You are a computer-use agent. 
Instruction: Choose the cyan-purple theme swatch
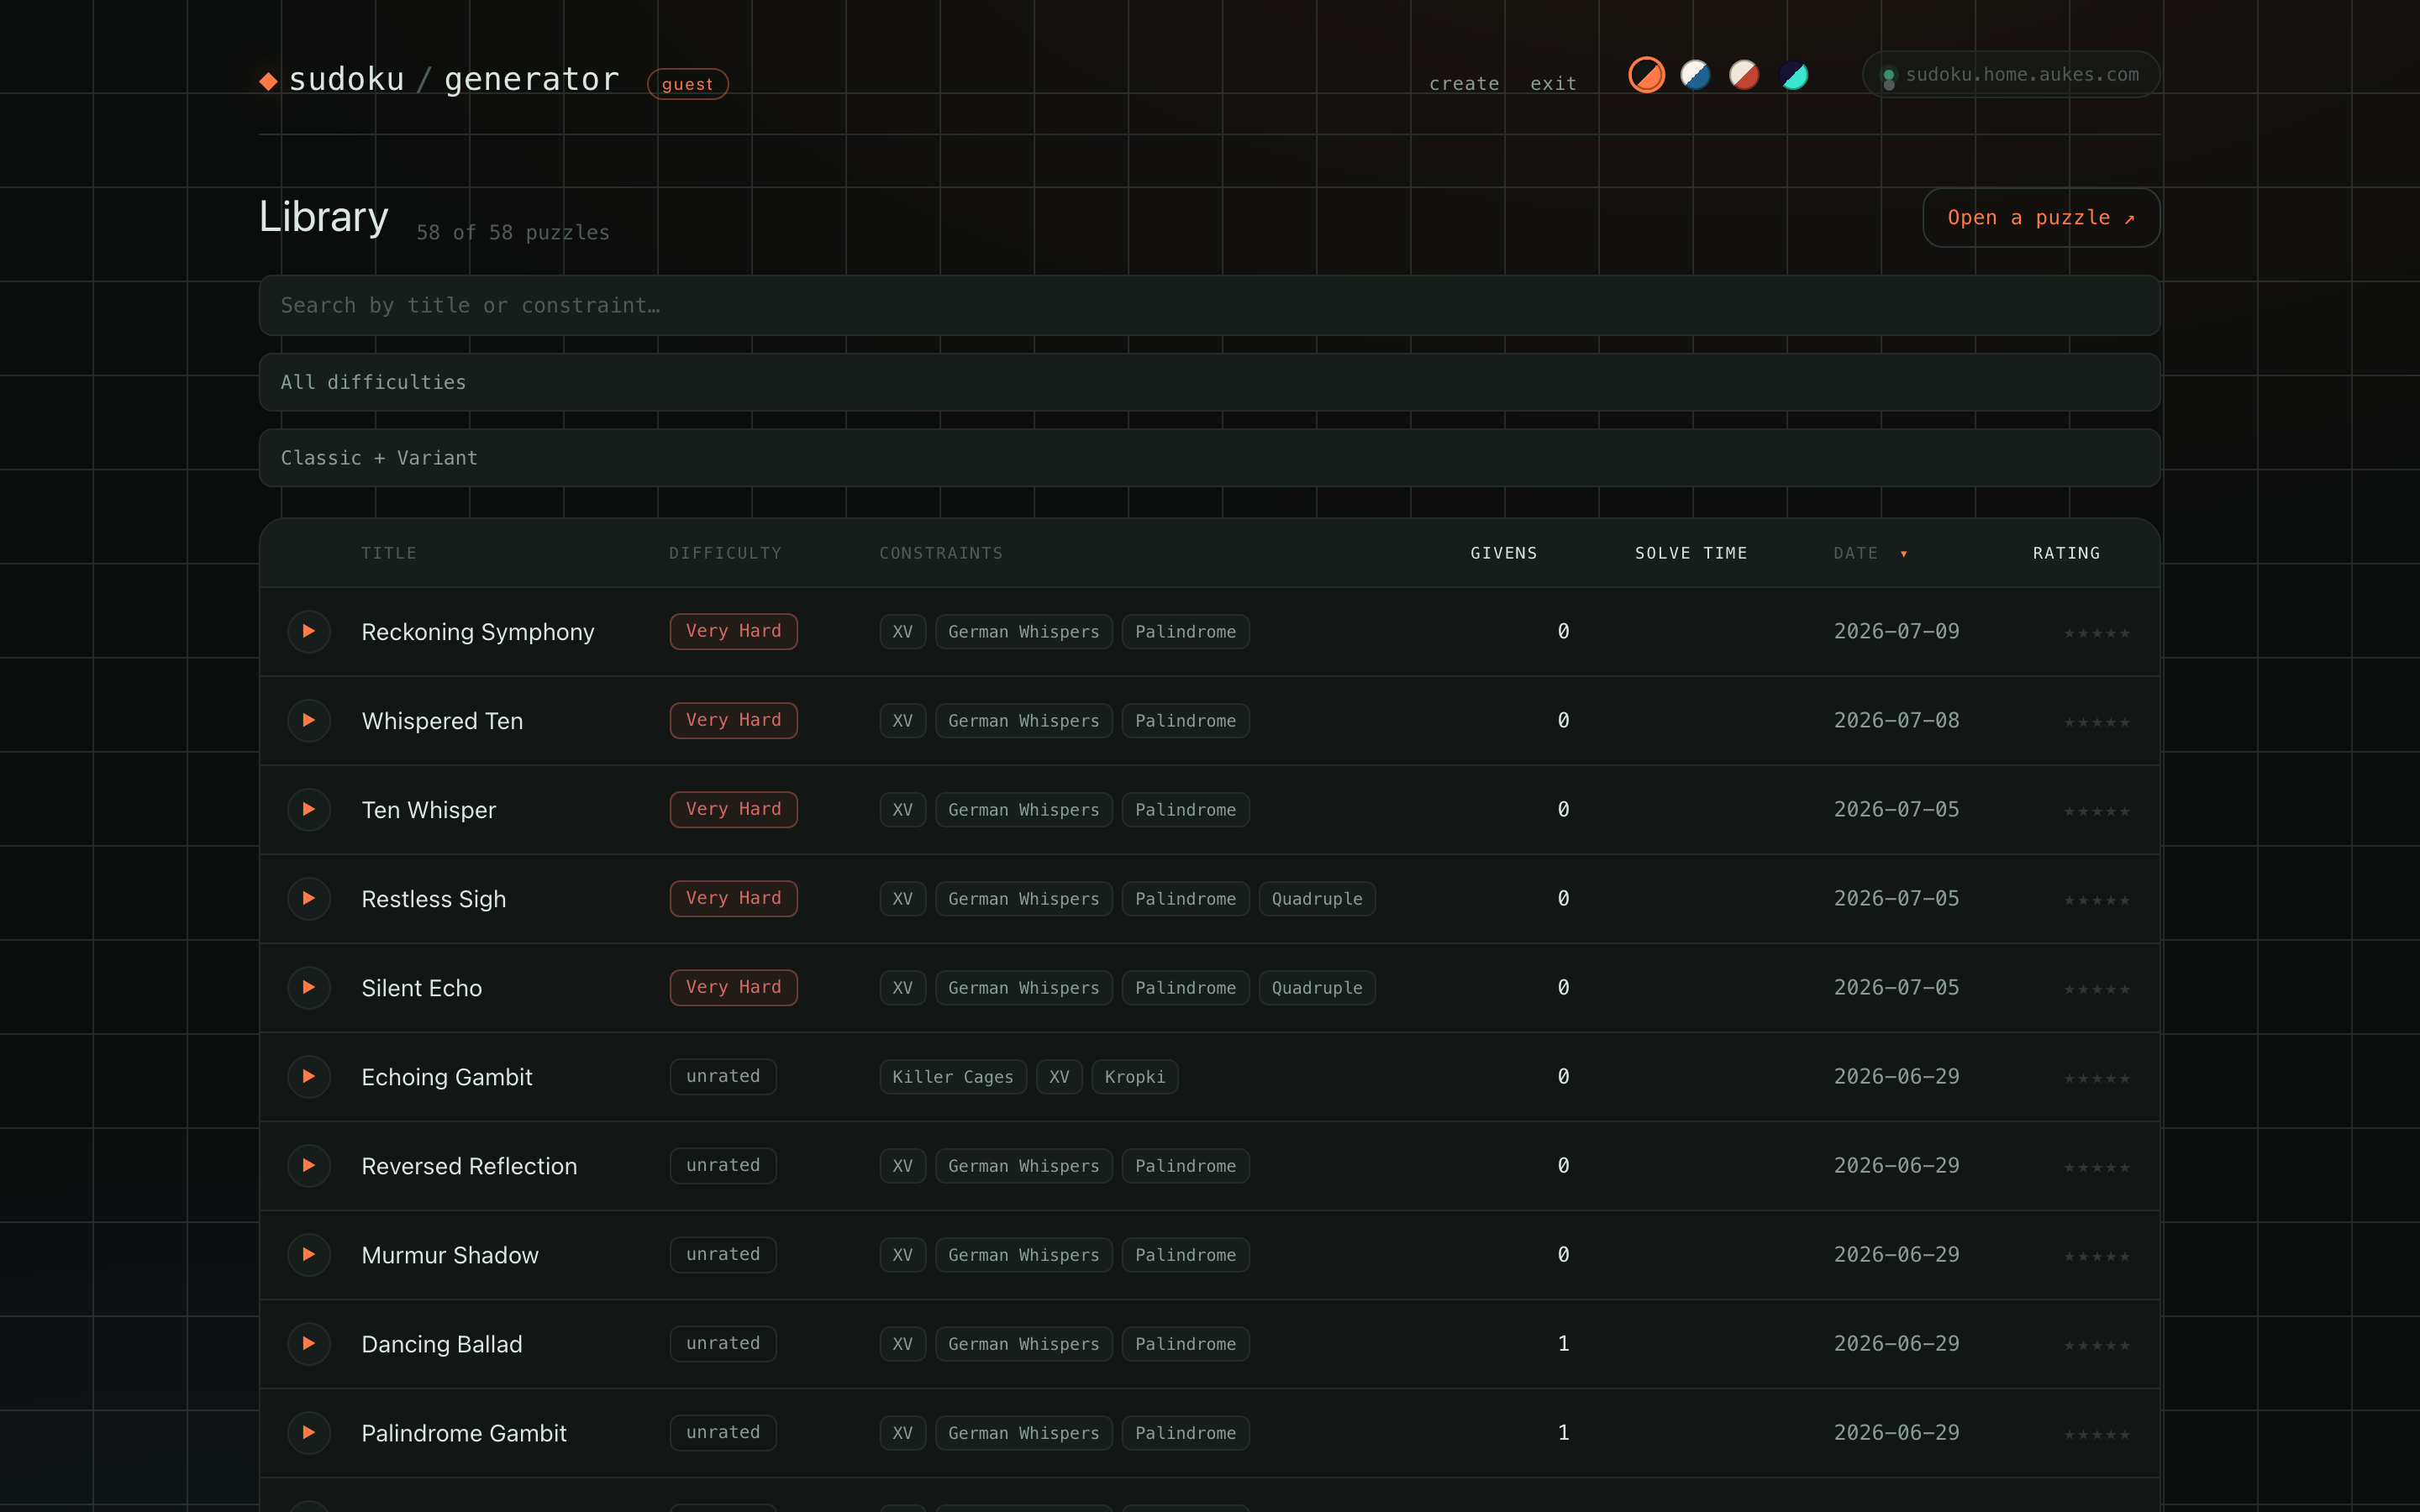coord(1793,75)
